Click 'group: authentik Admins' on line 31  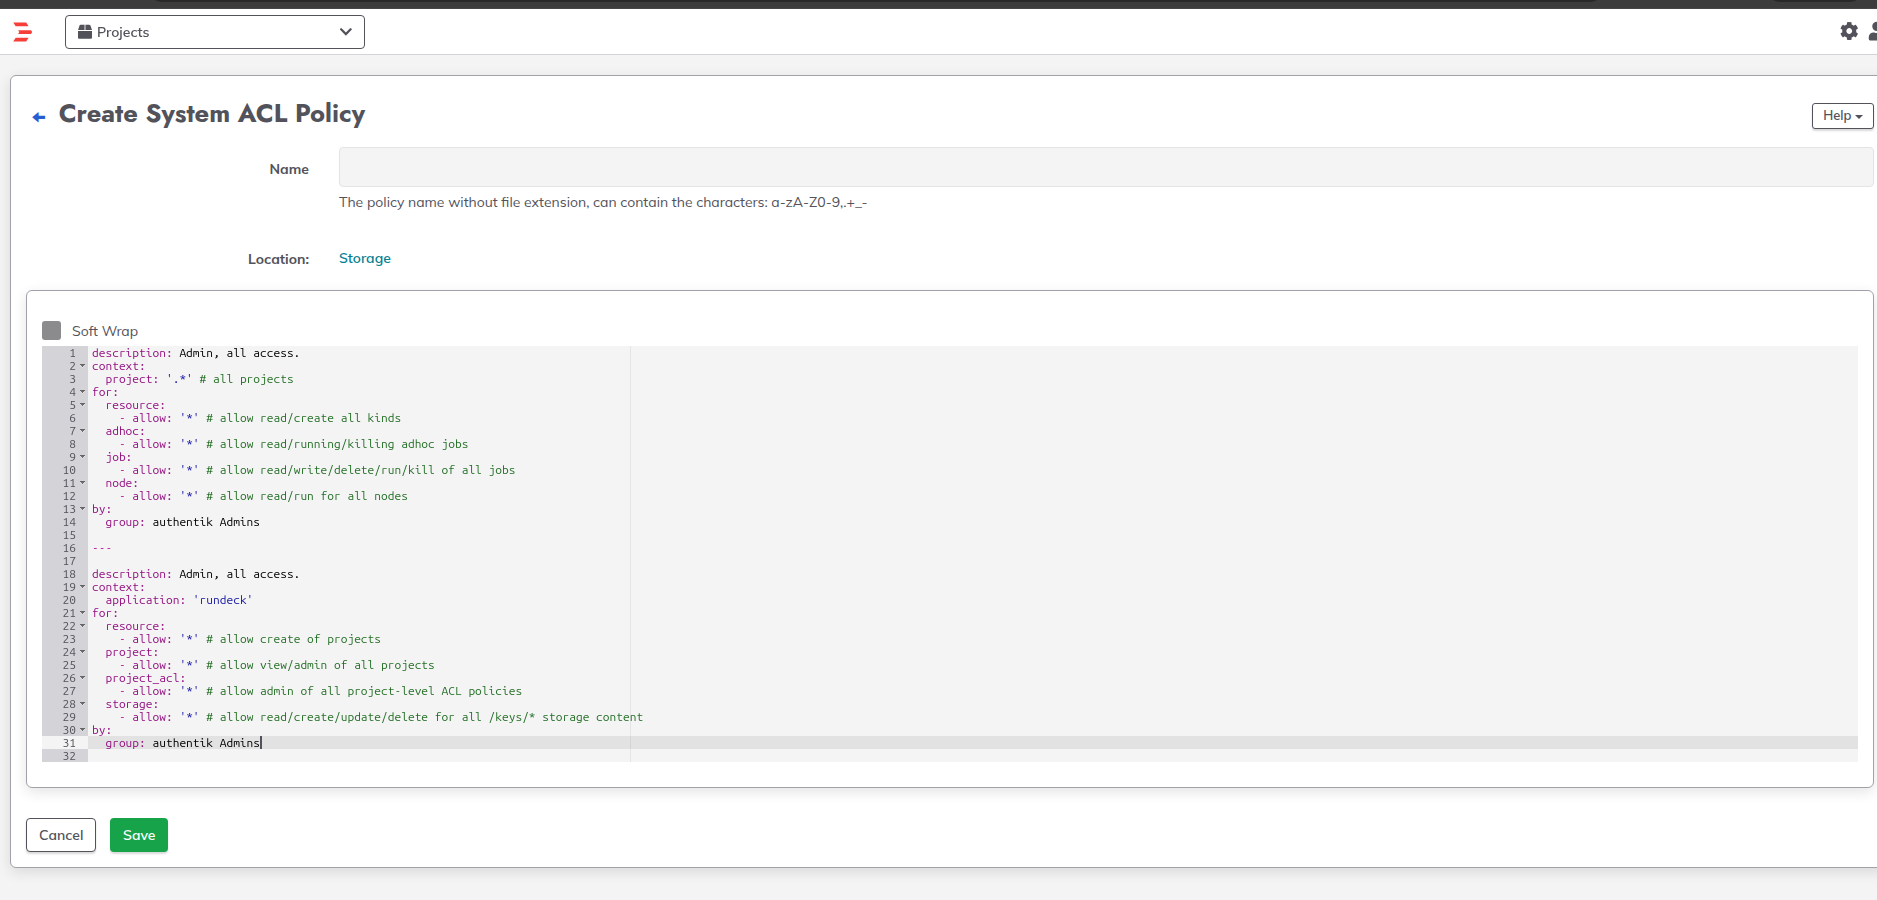pos(182,743)
